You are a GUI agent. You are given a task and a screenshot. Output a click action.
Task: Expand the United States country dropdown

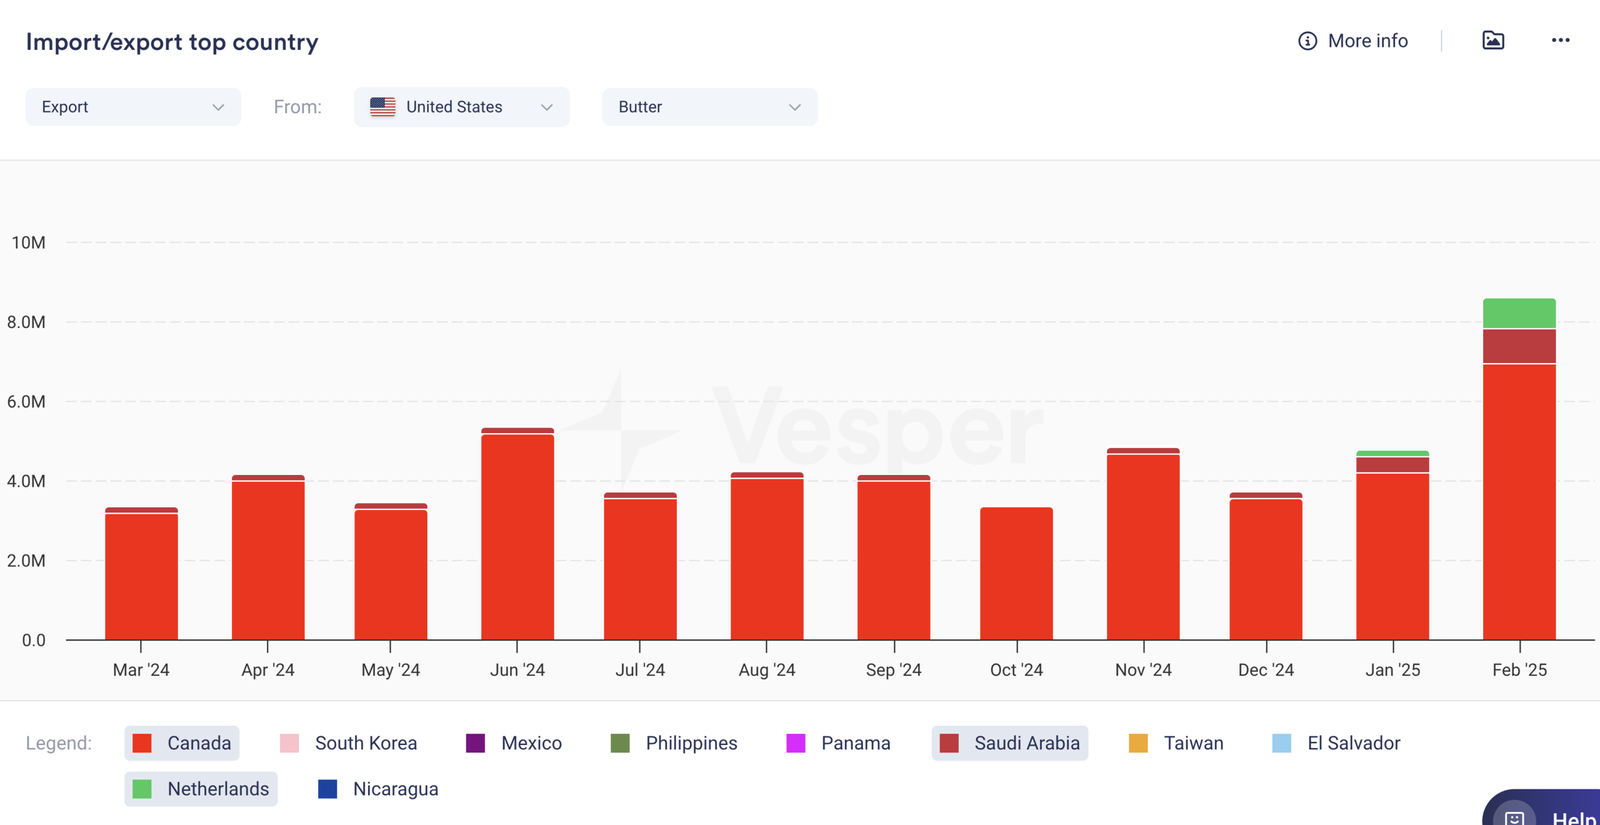(461, 107)
